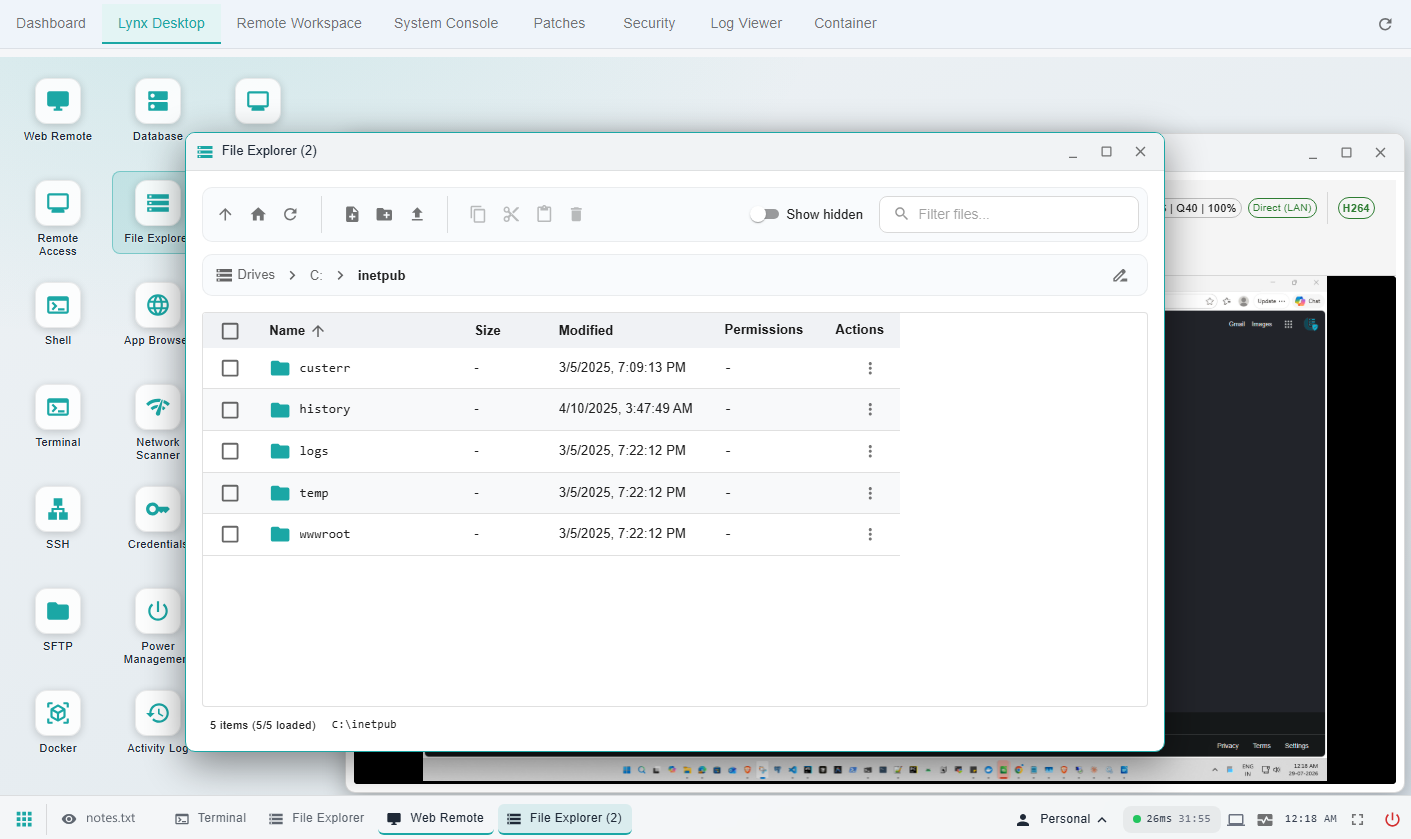Viewport: 1411px width, 839px height.
Task: Select the logs folder checkbox
Action: 230,451
